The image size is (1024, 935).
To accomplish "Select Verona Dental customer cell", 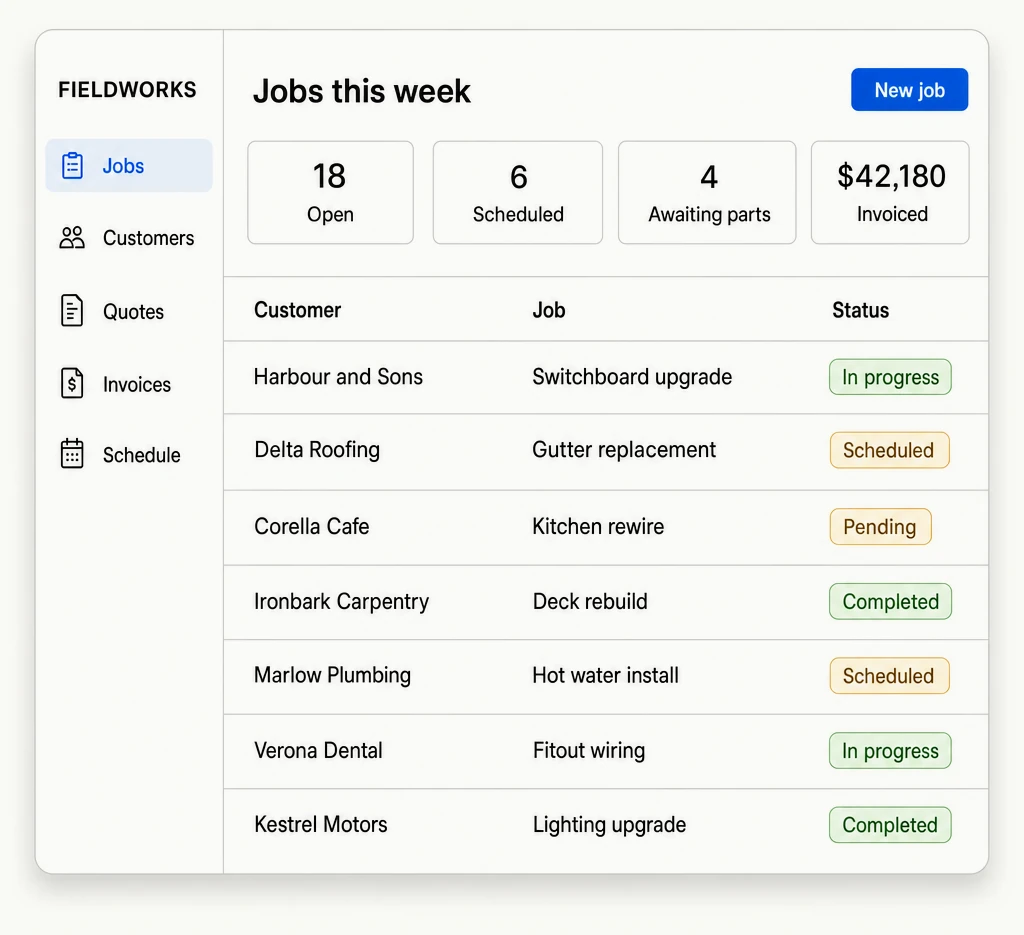I will point(318,751).
